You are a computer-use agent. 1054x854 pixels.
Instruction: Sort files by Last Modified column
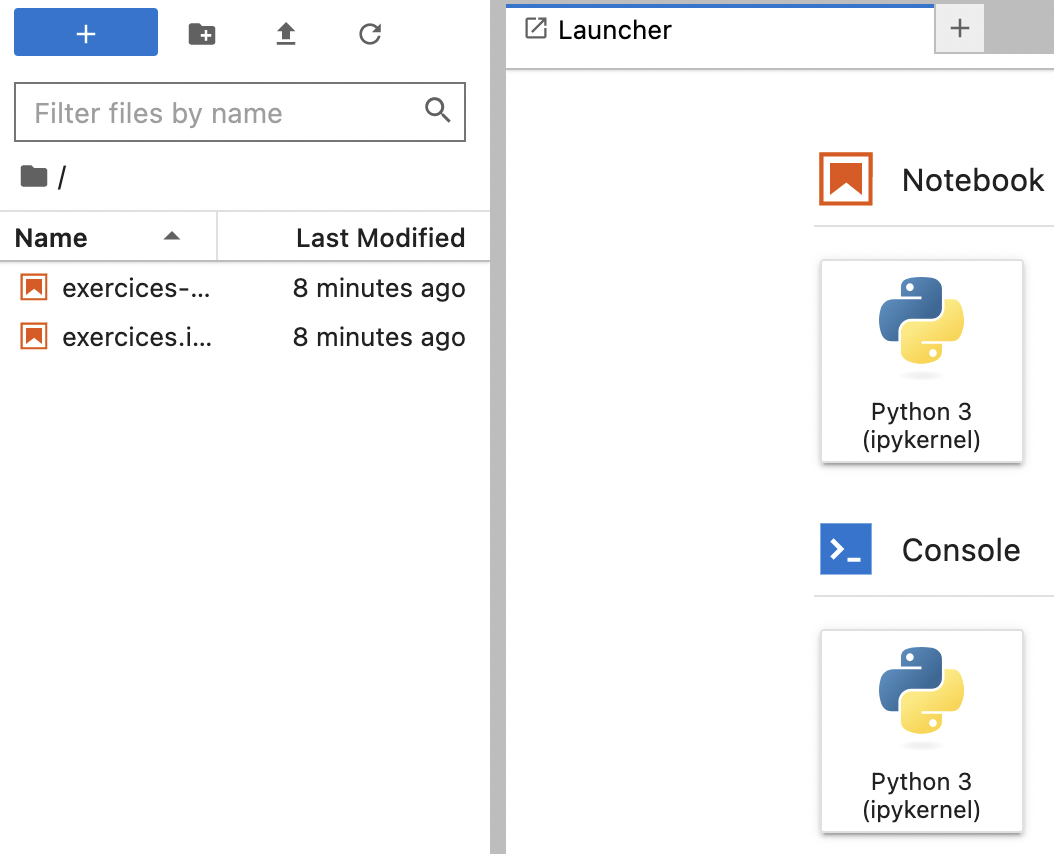380,238
